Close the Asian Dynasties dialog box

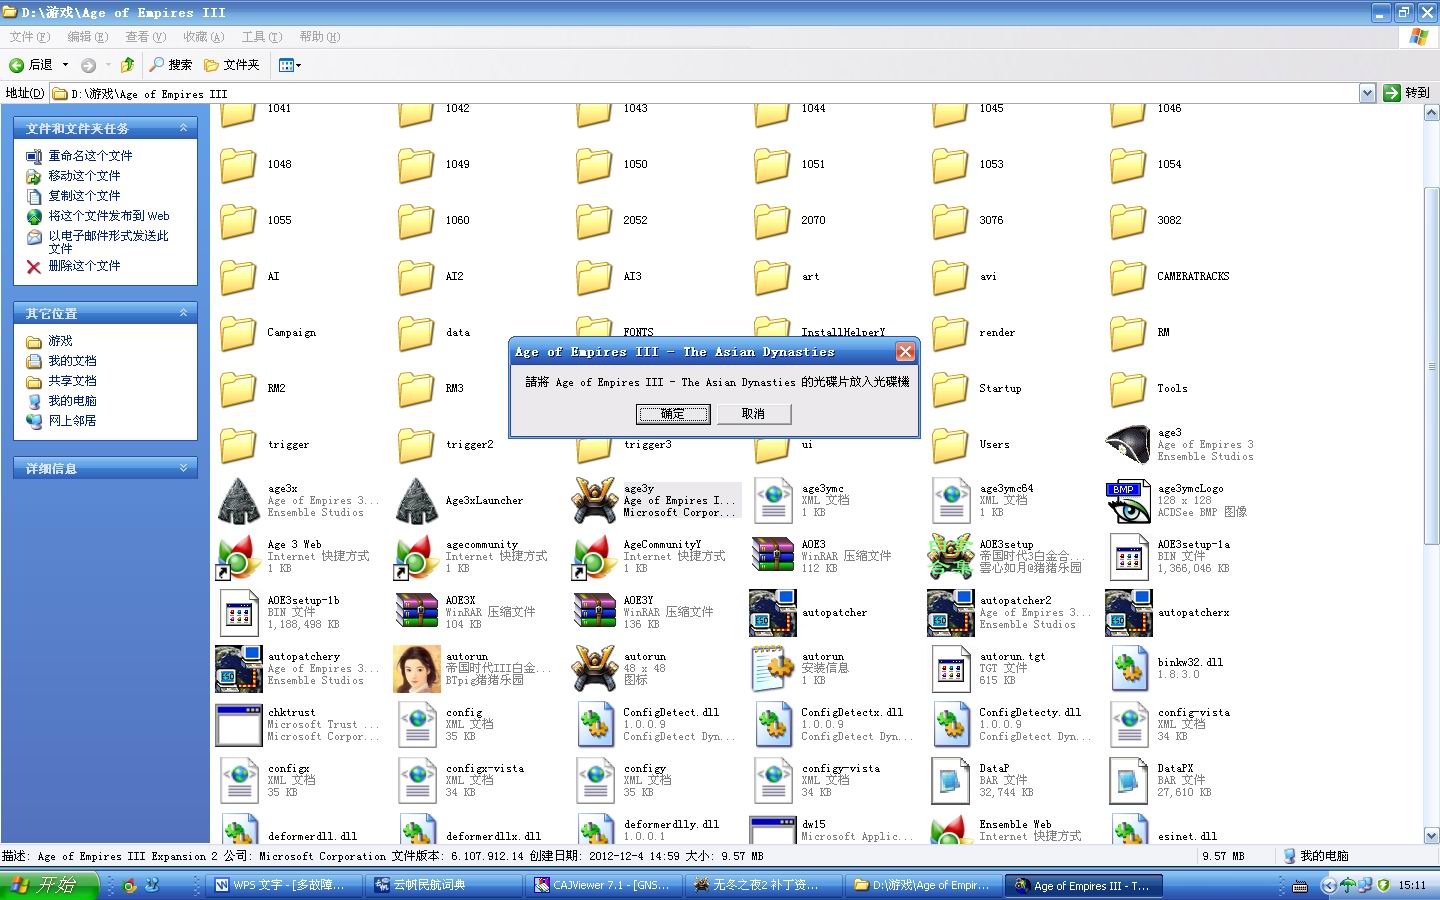click(905, 352)
